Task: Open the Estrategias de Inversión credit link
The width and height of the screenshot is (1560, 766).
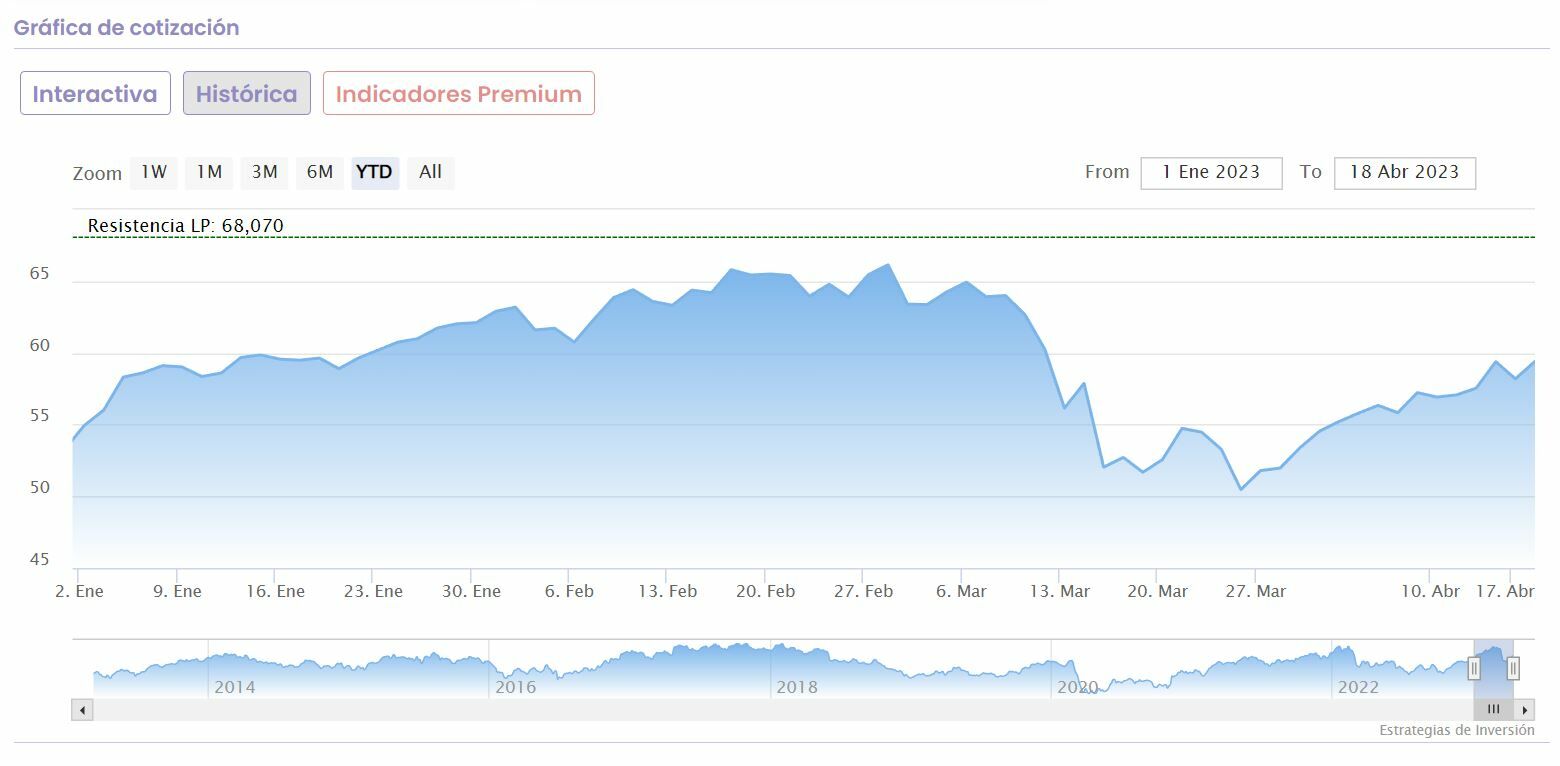Action: pos(1456,731)
